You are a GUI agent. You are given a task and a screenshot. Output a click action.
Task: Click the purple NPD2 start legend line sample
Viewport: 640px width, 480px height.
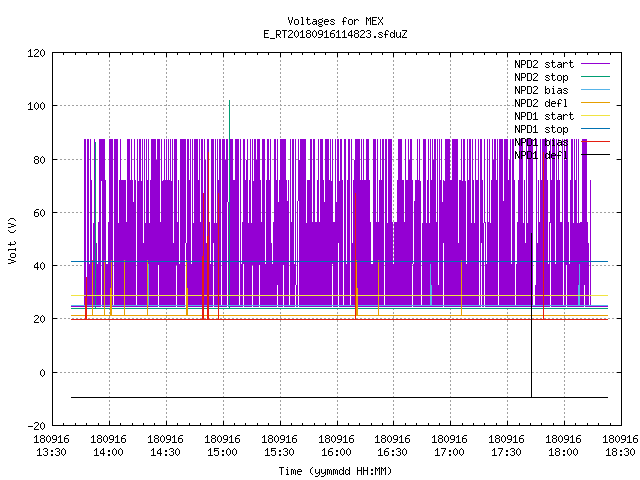(x=595, y=64)
